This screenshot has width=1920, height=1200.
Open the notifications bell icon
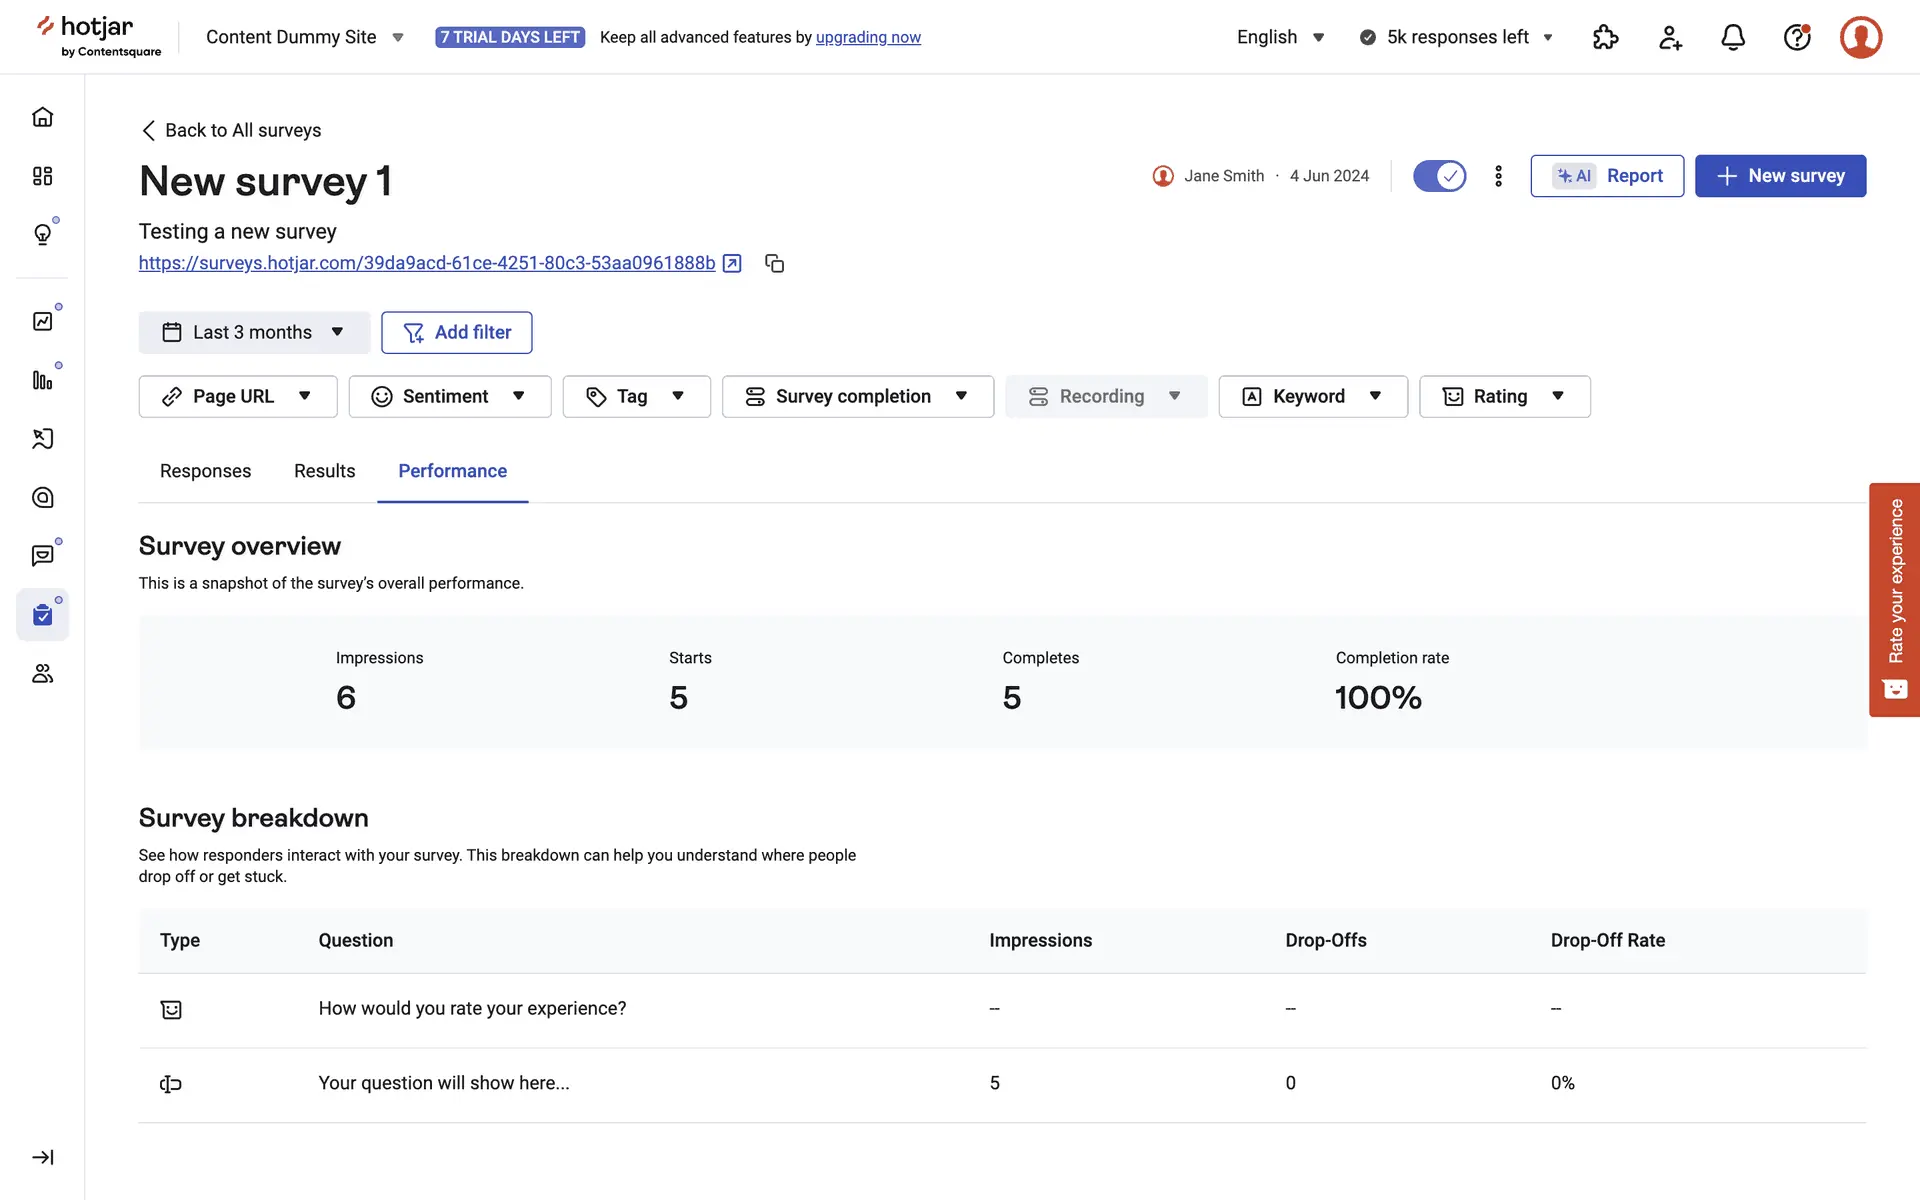coord(1732,37)
